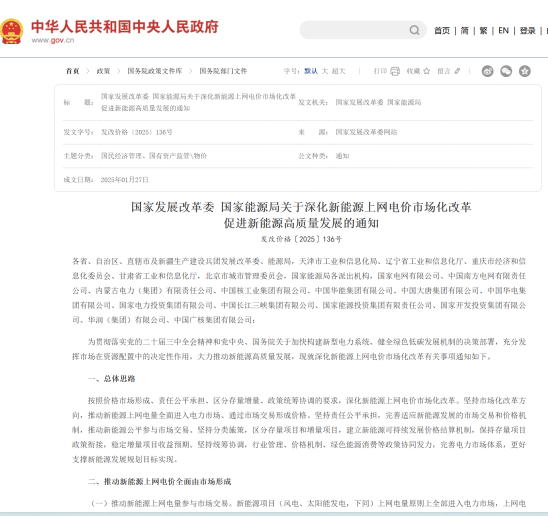Screen dimensions: 548x516
Task: Select 默认 font size option
Action: (311, 71)
